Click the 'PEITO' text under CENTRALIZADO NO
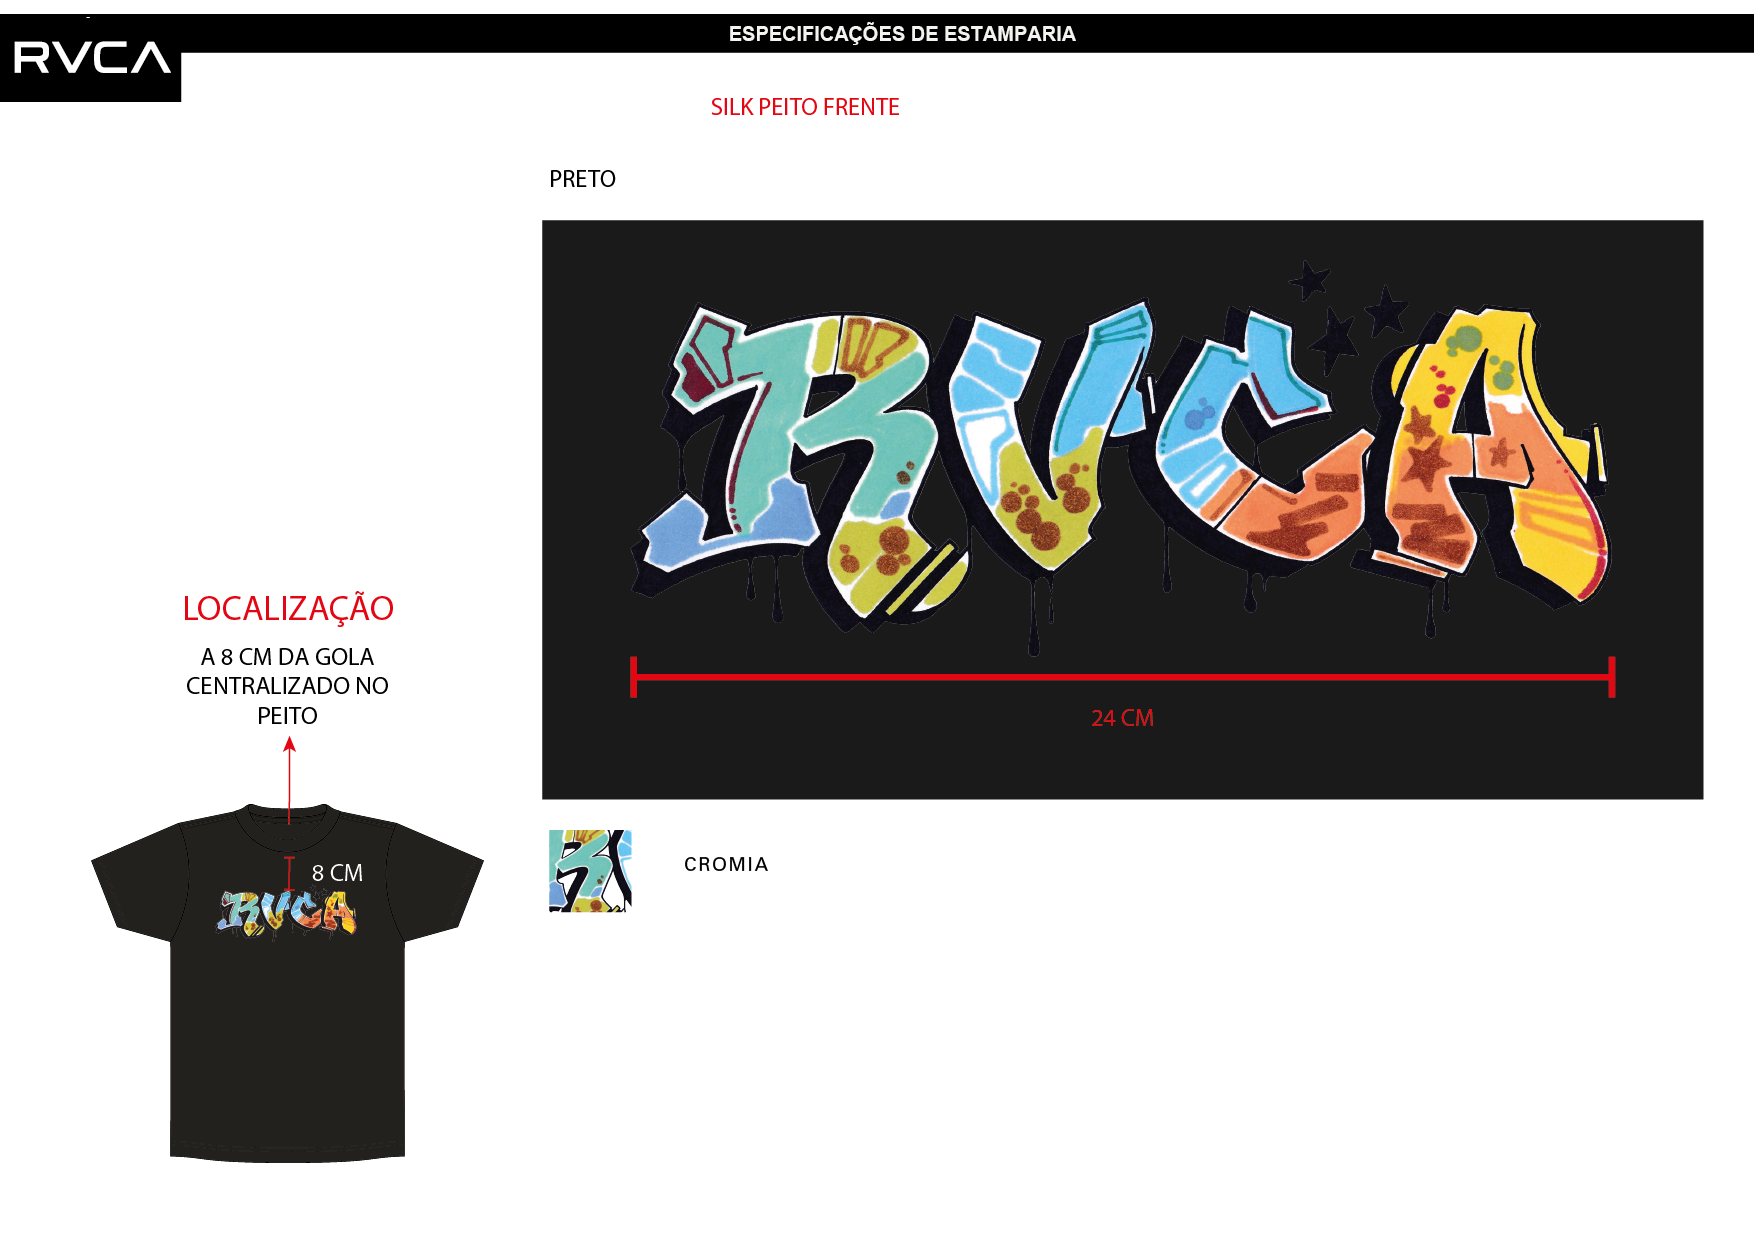Screen dimensions: 1754x1241 [x=287, y=716]
